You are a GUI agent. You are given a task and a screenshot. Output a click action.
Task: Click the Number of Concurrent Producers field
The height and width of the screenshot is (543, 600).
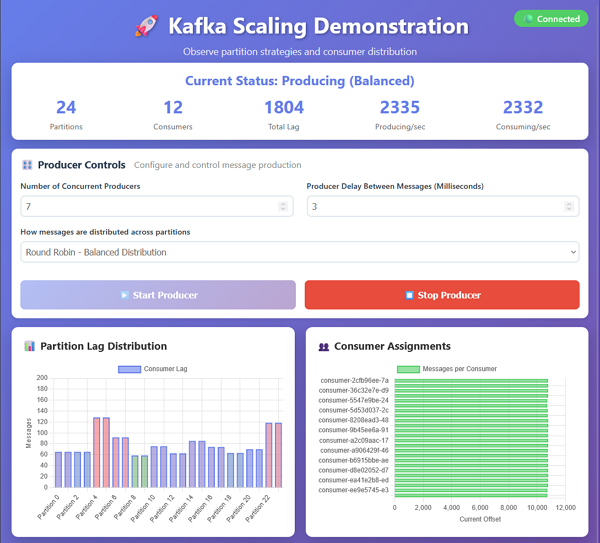click(148, 207)
